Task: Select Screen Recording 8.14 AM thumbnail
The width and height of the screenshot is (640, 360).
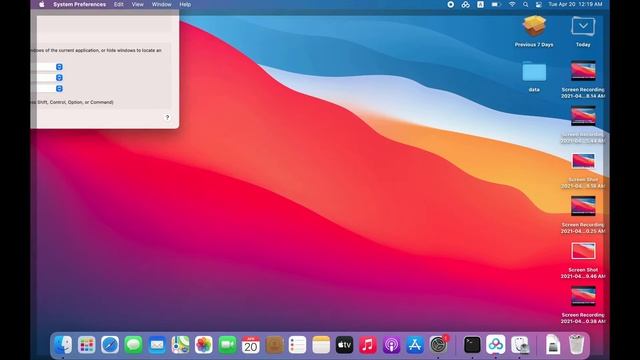Action: (583, 71)
